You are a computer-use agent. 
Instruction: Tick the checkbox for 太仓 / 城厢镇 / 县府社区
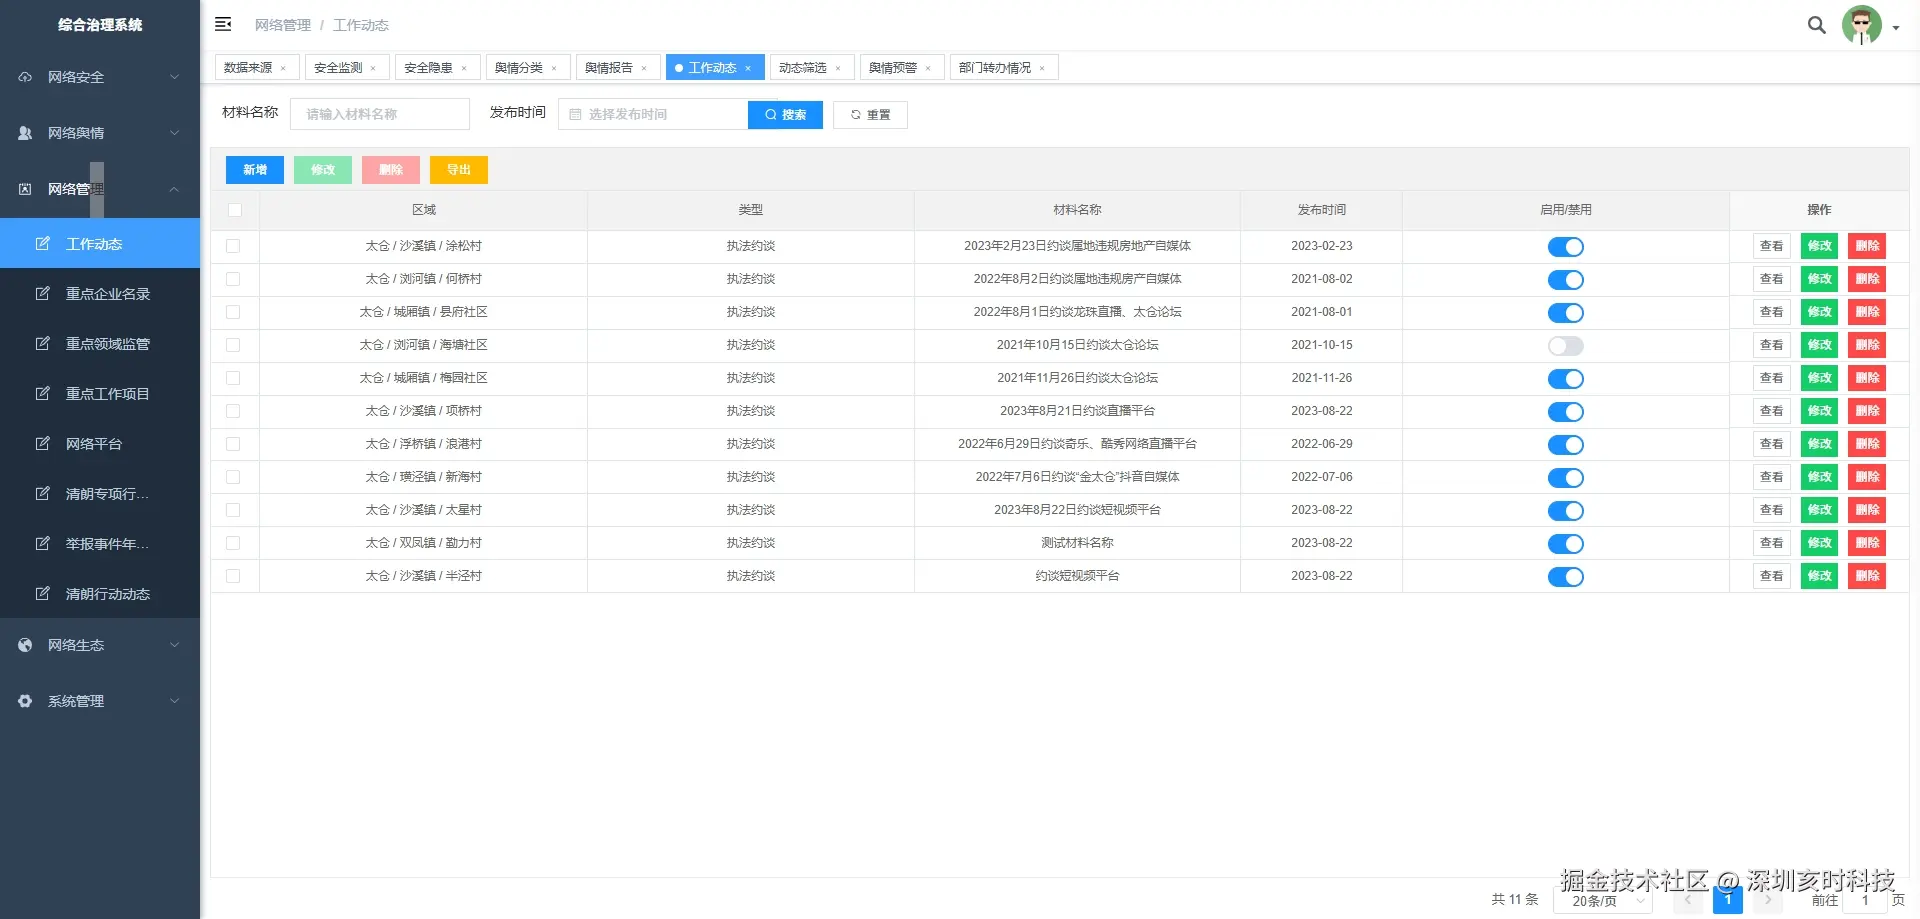tap(233, 312)
